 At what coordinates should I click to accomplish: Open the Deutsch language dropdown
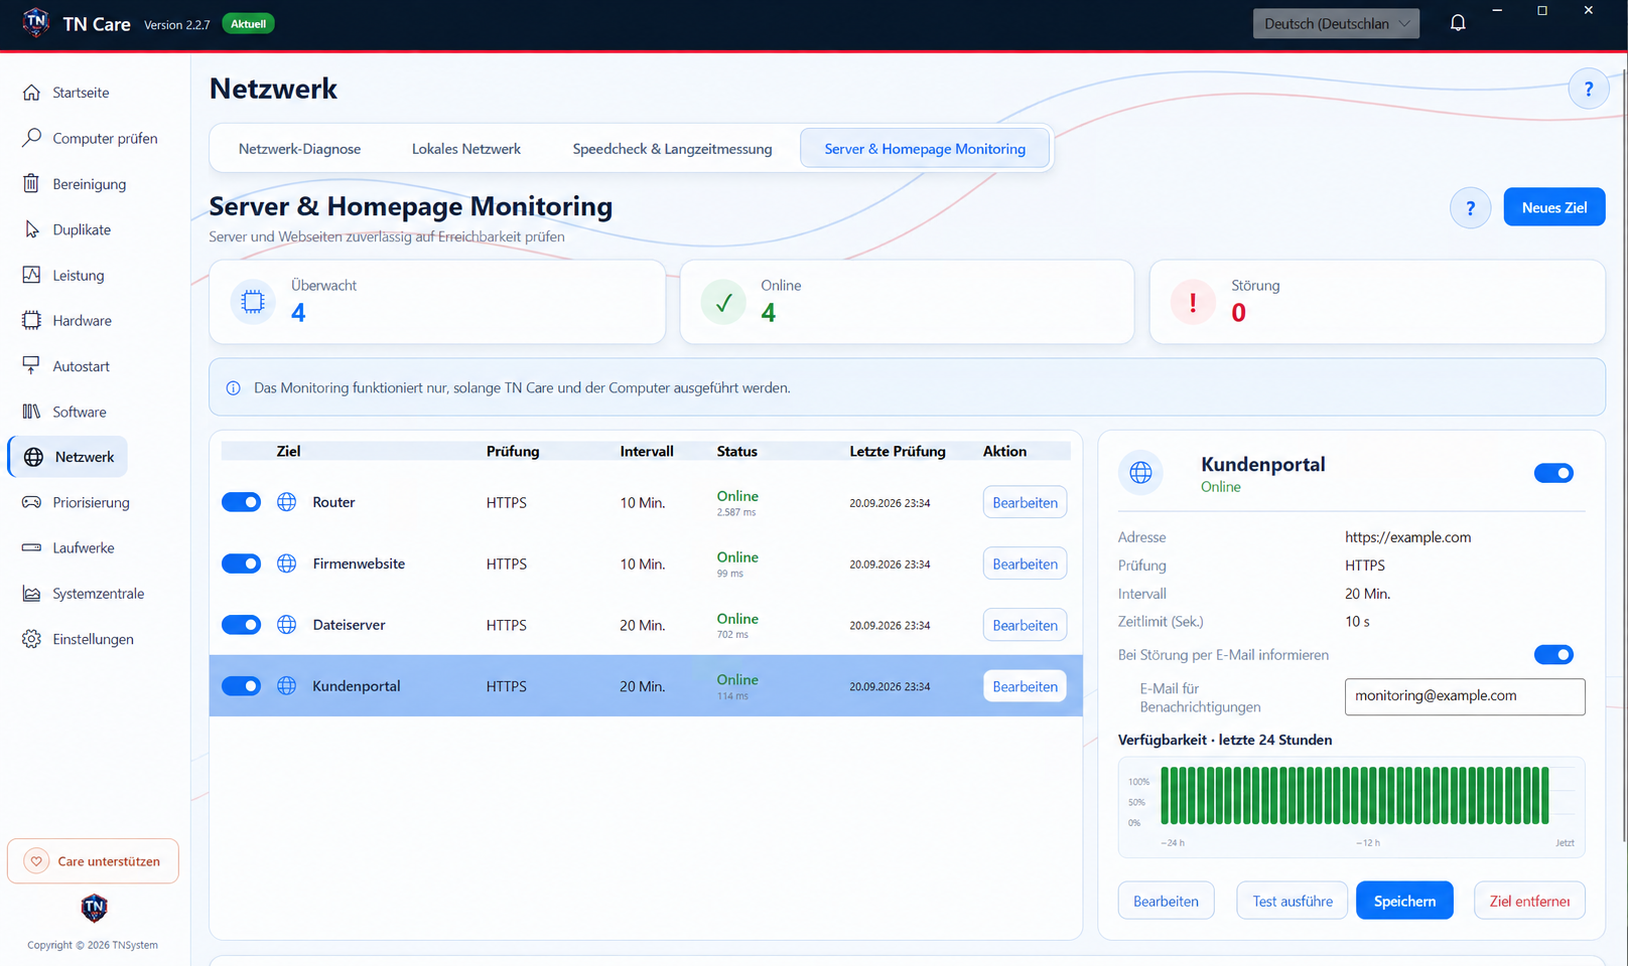(1336, 23)
